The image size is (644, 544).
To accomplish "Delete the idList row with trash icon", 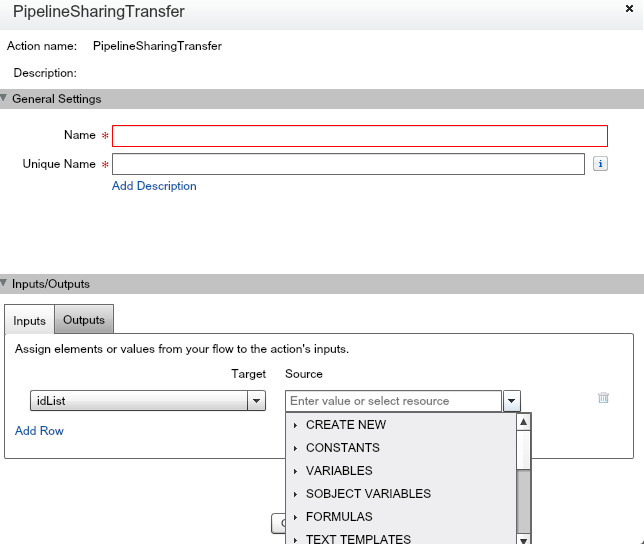I will click(x=603, y=398).
